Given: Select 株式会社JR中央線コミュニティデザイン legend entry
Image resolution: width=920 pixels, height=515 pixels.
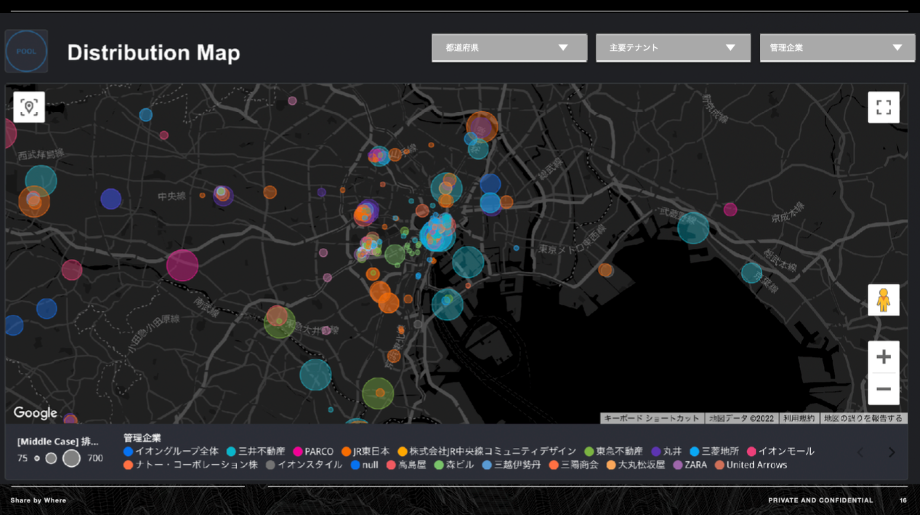Looking at the screenshot, I should (487, 451).
